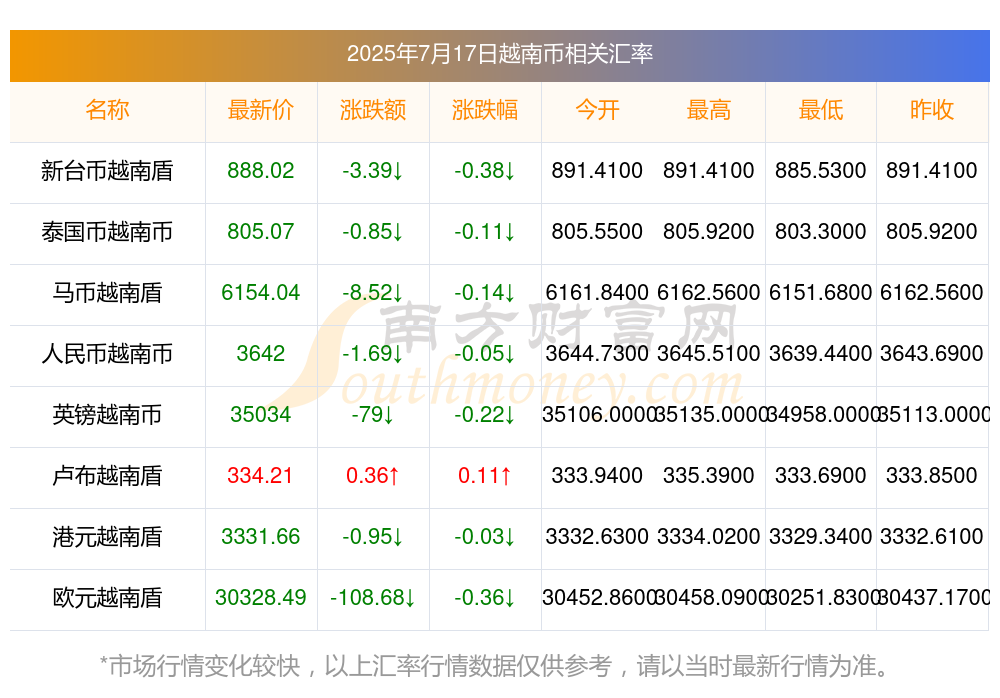Image resolution: width=1000 pixels, height=698 pixels.
Task: Click change amount -0.95↓
Action: pos(373,536)
